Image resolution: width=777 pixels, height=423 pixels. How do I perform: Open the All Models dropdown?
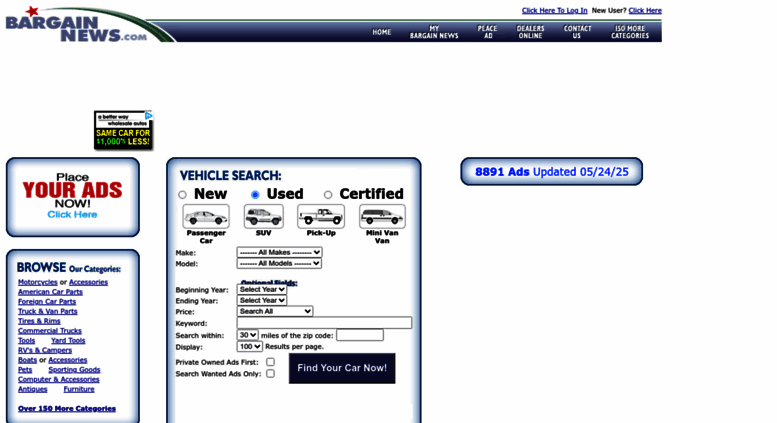click(279, 264)
